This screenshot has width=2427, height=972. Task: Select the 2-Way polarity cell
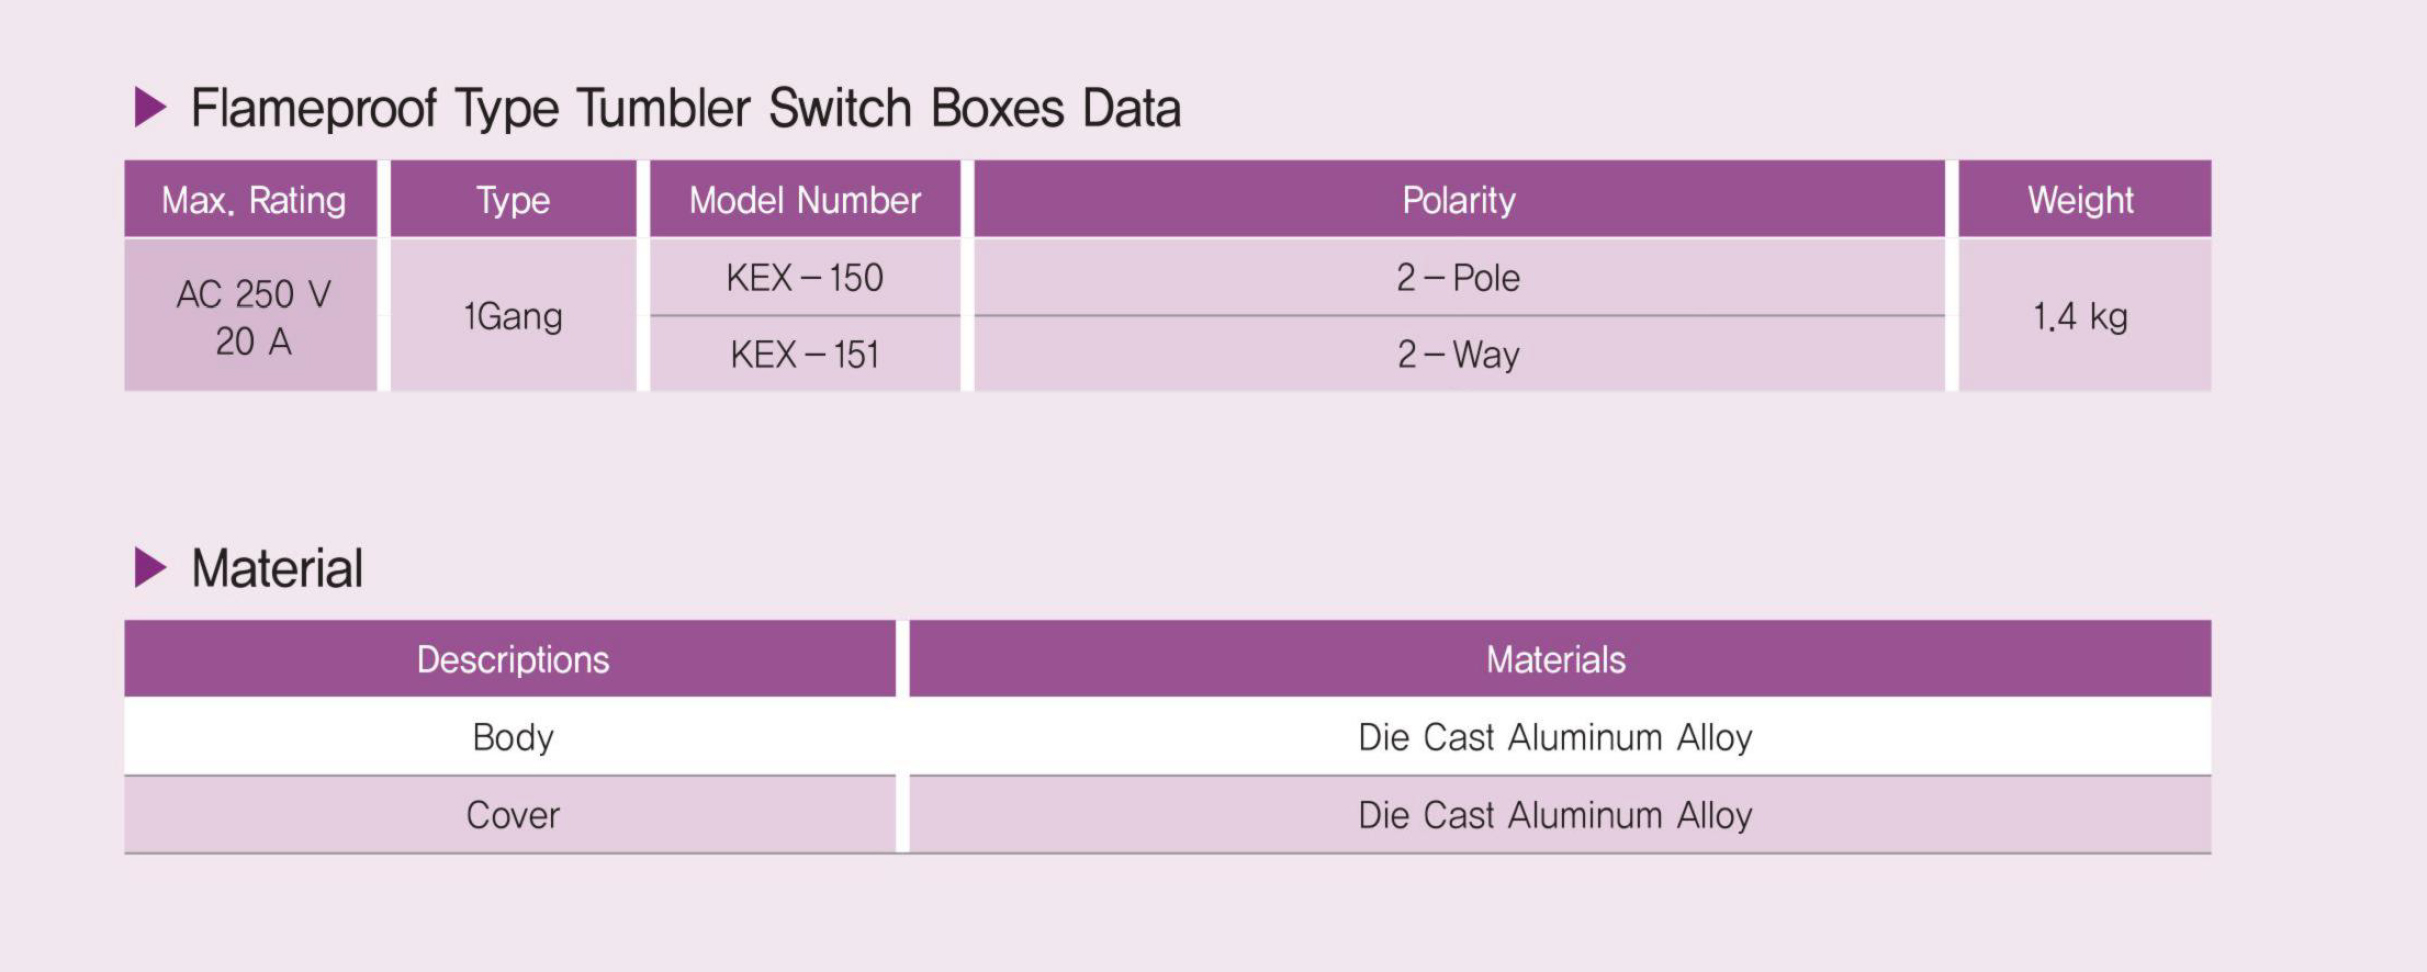point(1459,354)
